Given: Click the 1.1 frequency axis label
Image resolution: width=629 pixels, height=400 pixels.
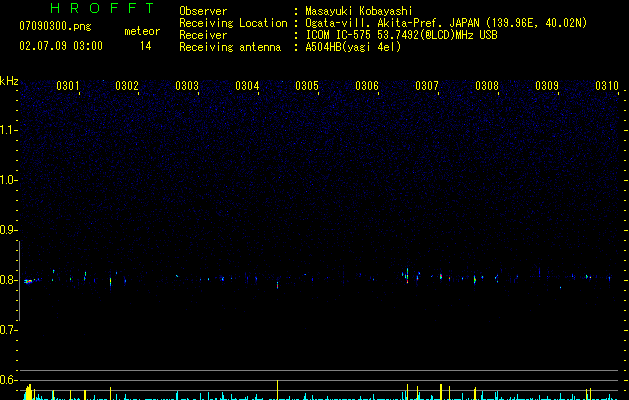Looking at the screenshot, I should point(7,130).
